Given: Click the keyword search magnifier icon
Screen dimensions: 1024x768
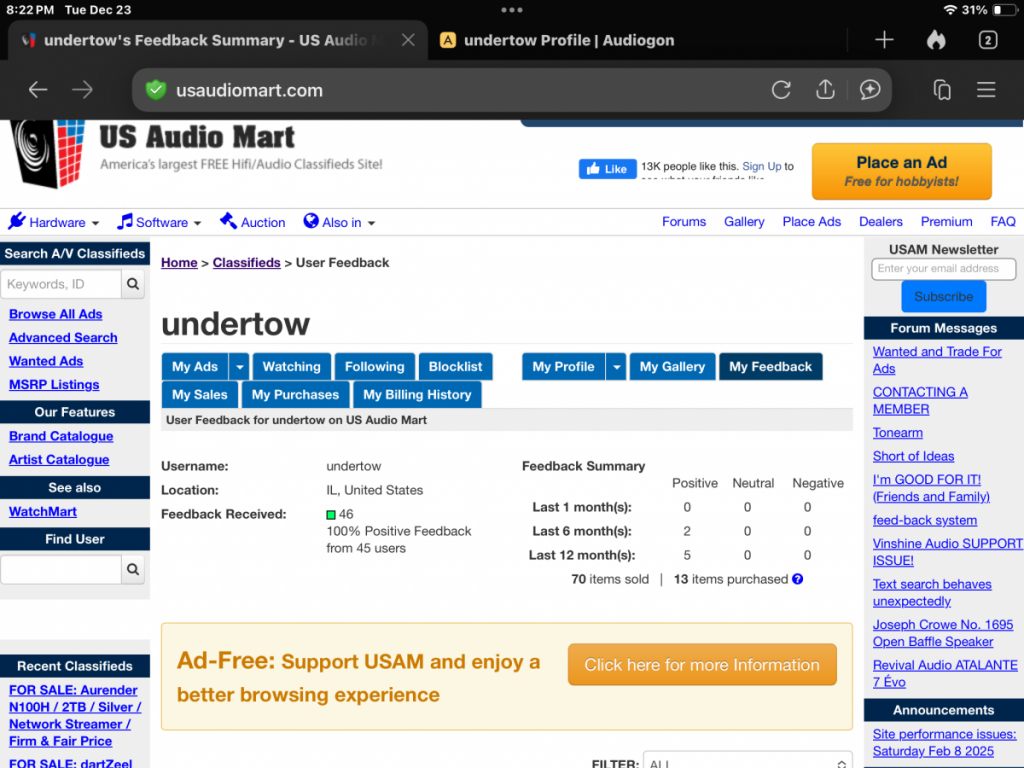Looking at the screenshot, I should 133,284.
